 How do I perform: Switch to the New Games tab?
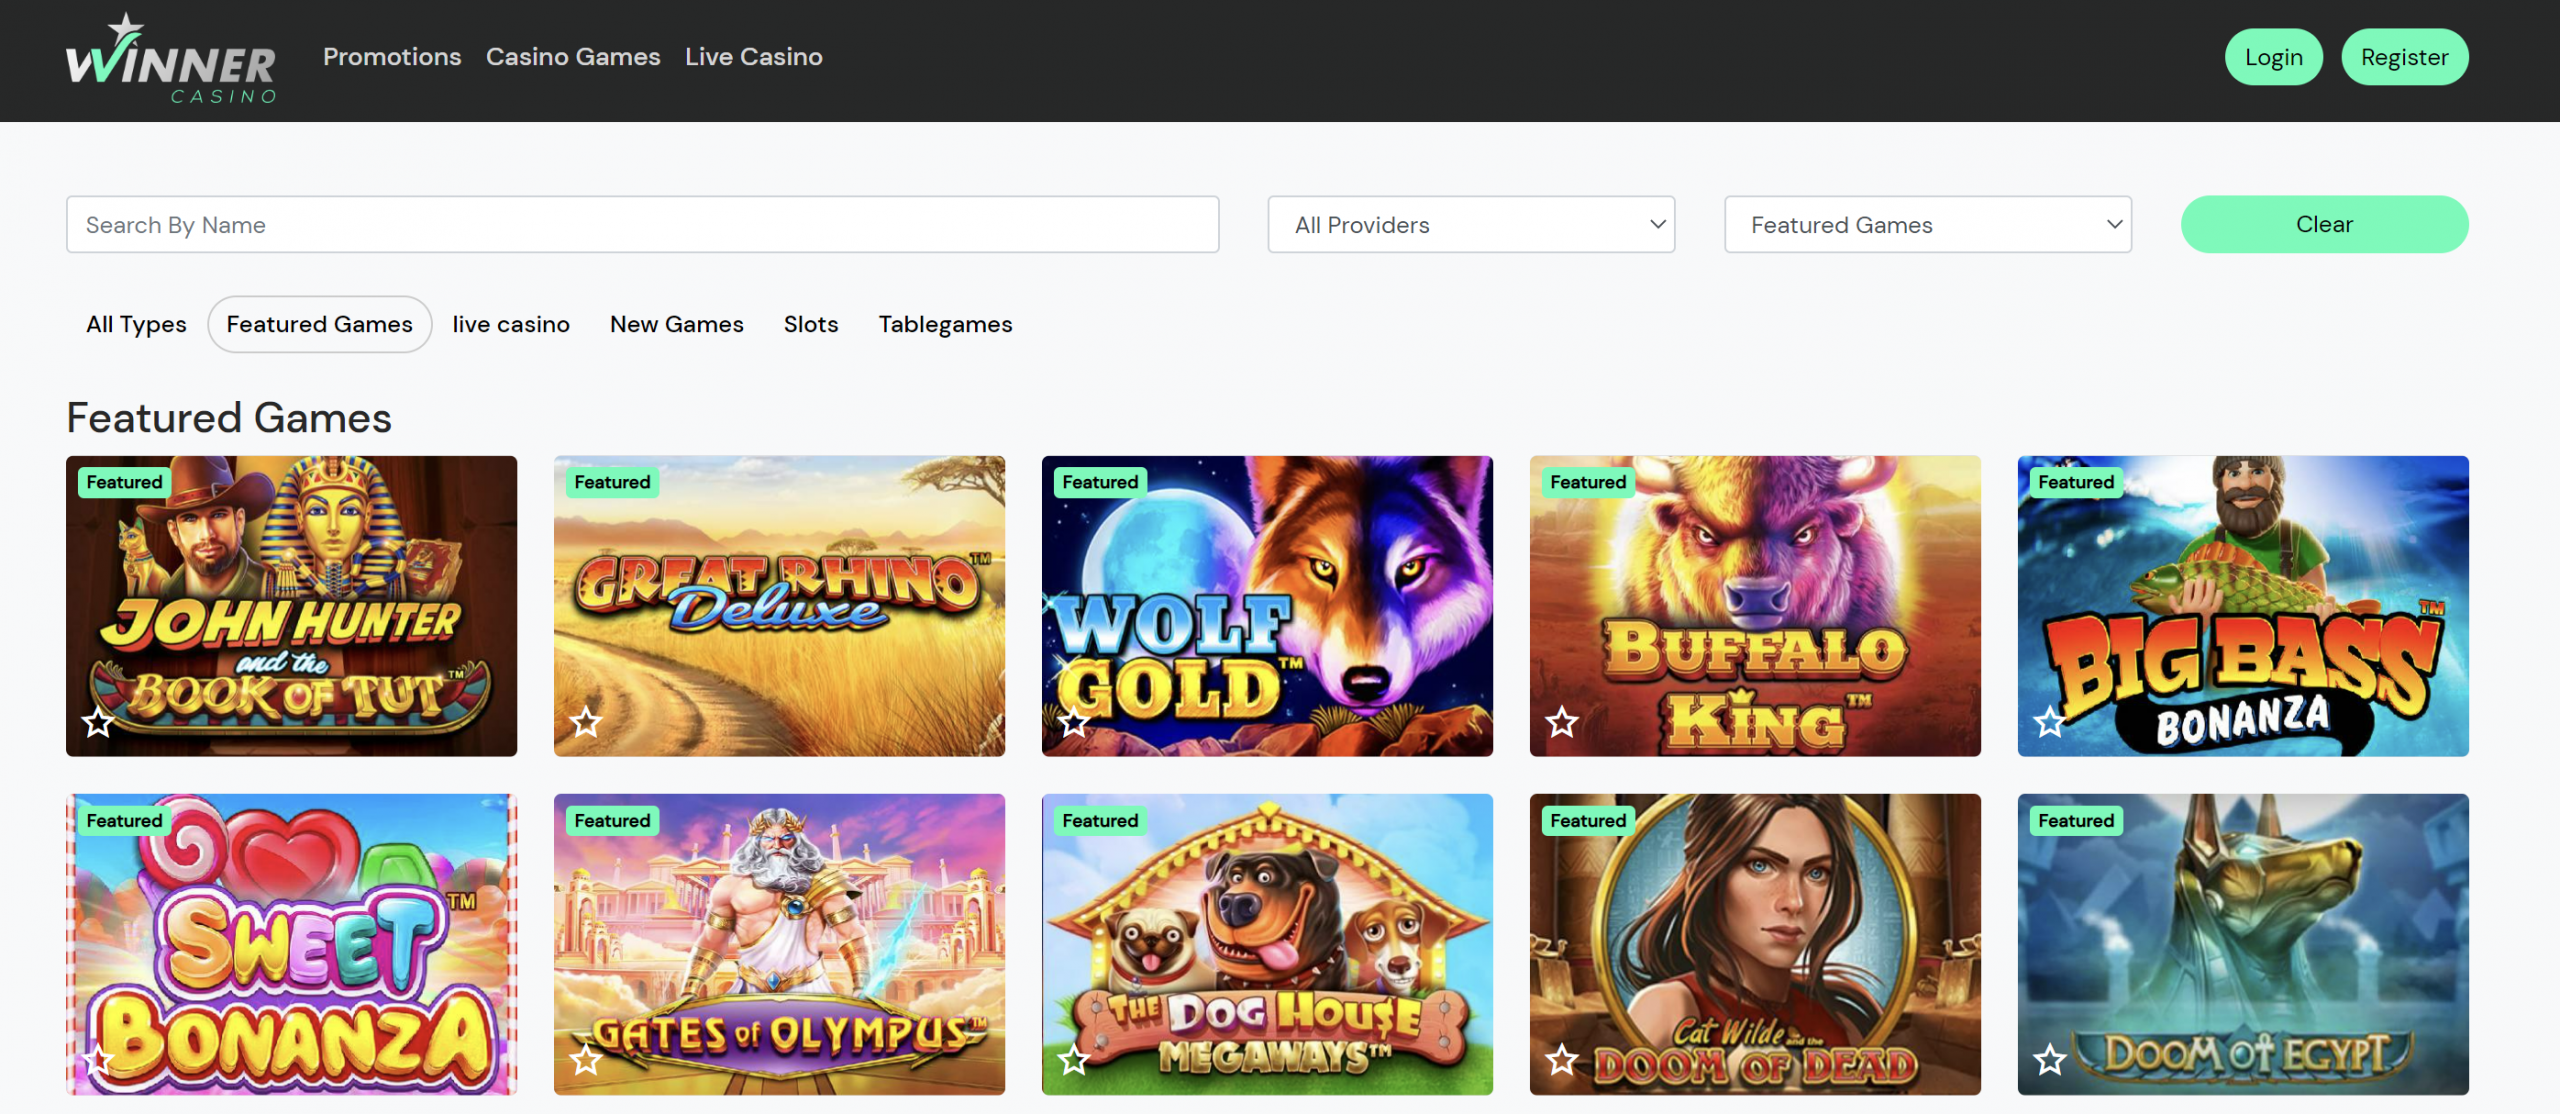point(677,325)
